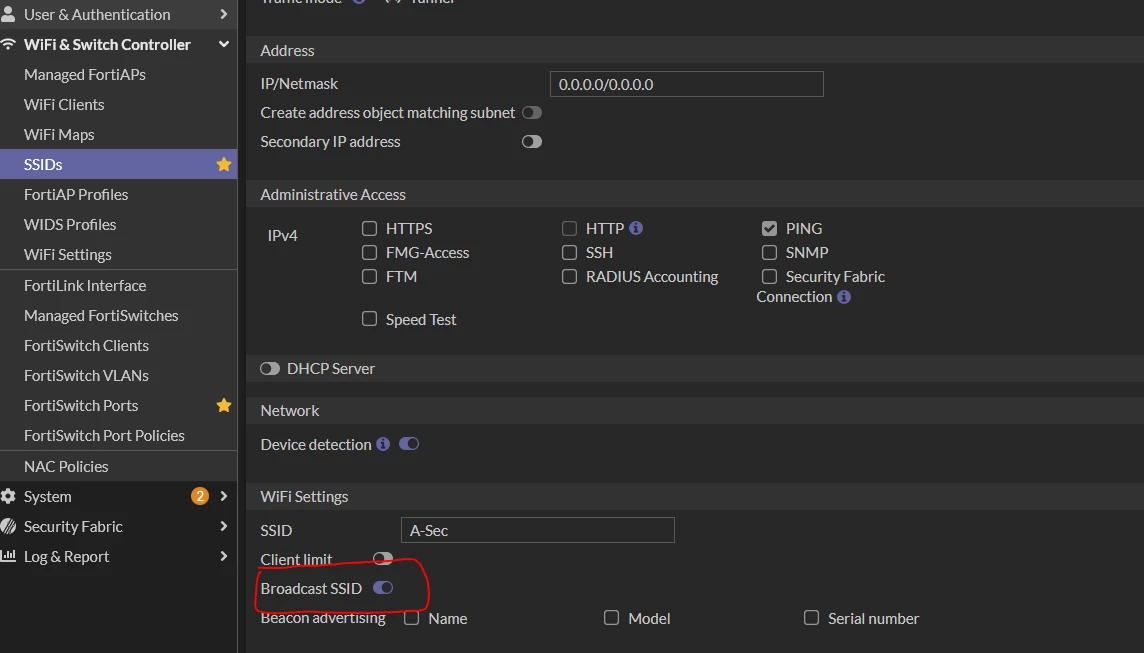The image size is (1144, 653).
Task: Check the SSH checkbox
Action: coord(570,252)
